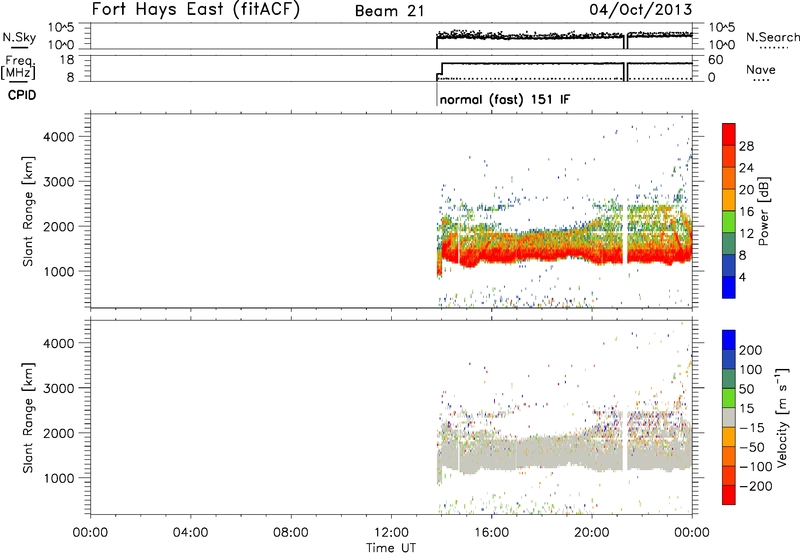Click 'normal (fast) 151 IF' text
This screenshot has height=554, width=800.
[505, 99]
